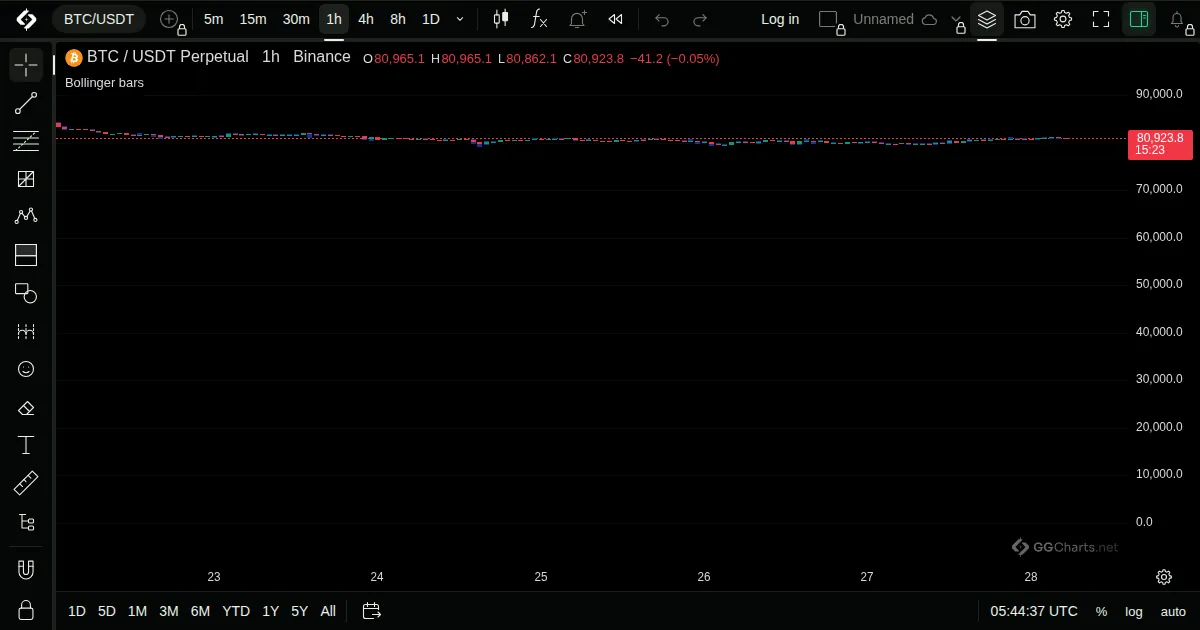Switch to 5m timeframe

pyautogui.click(x=213, y=19)
